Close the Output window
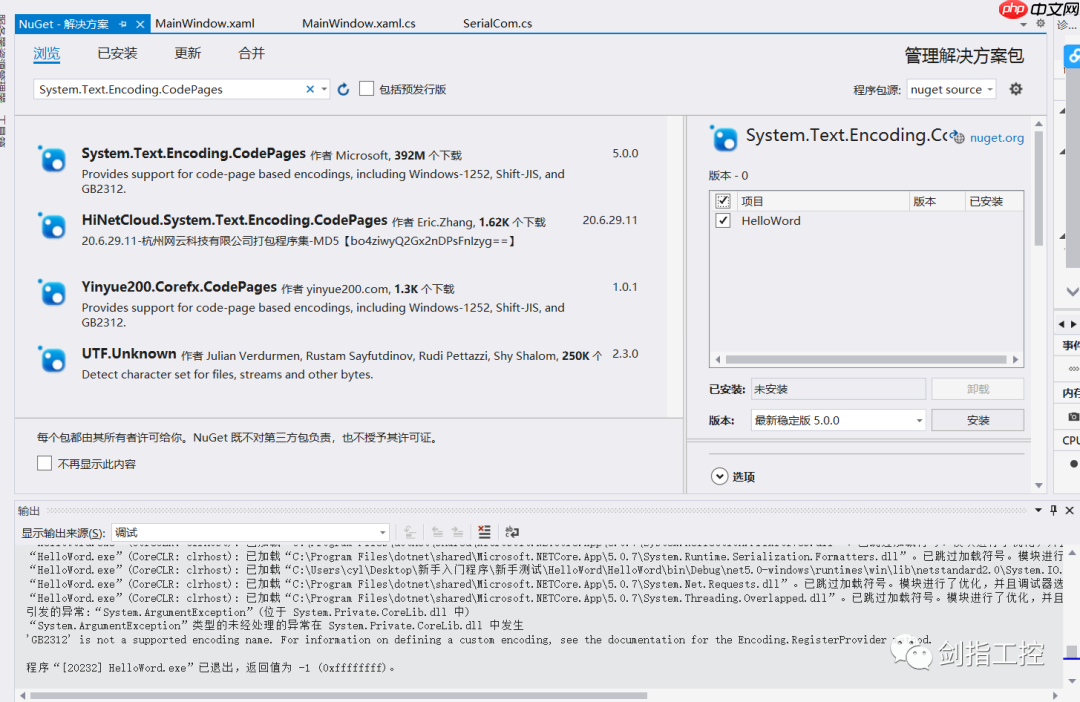 tap(1069, 510)
